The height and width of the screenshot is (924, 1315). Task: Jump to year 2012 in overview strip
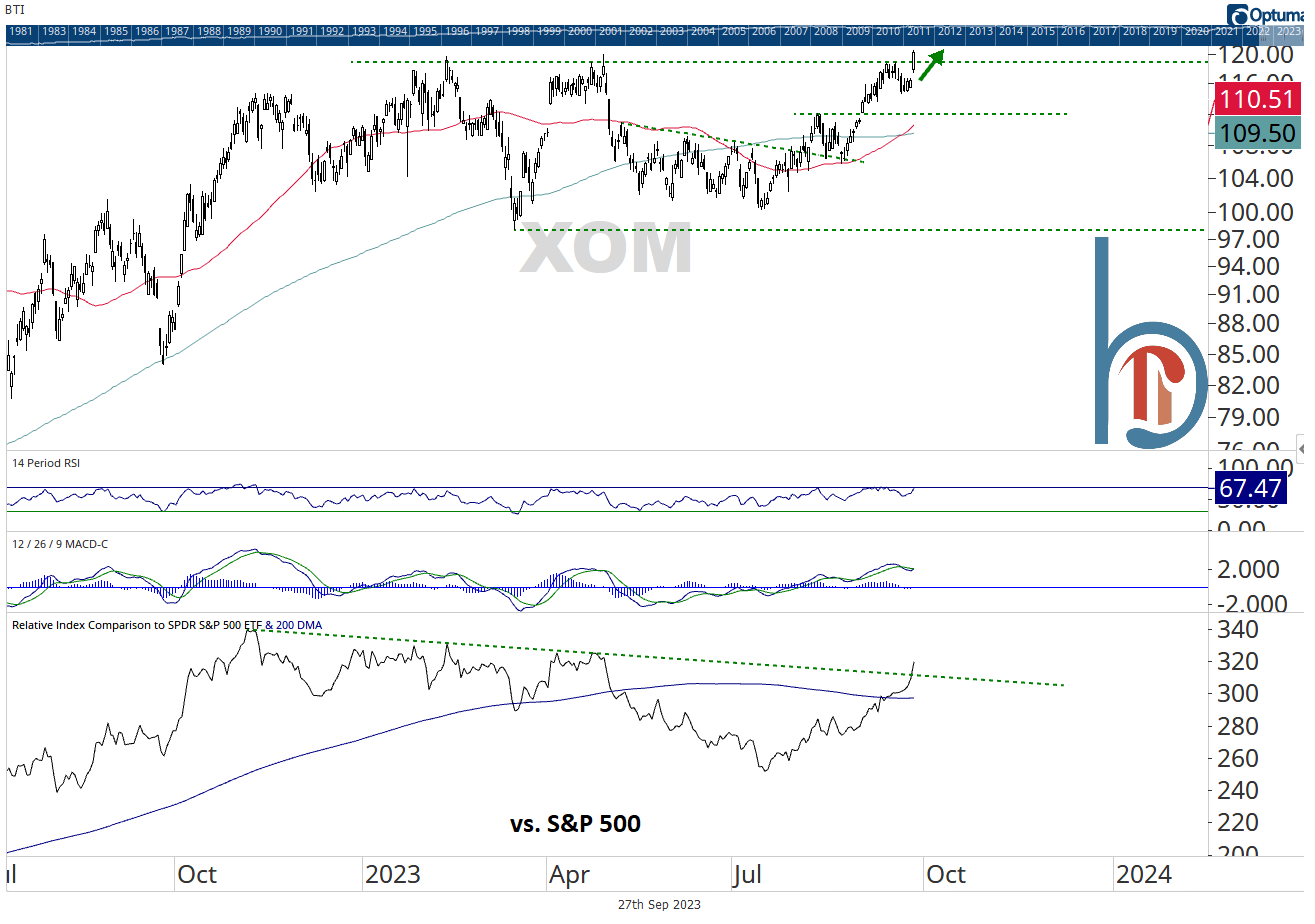950,32
